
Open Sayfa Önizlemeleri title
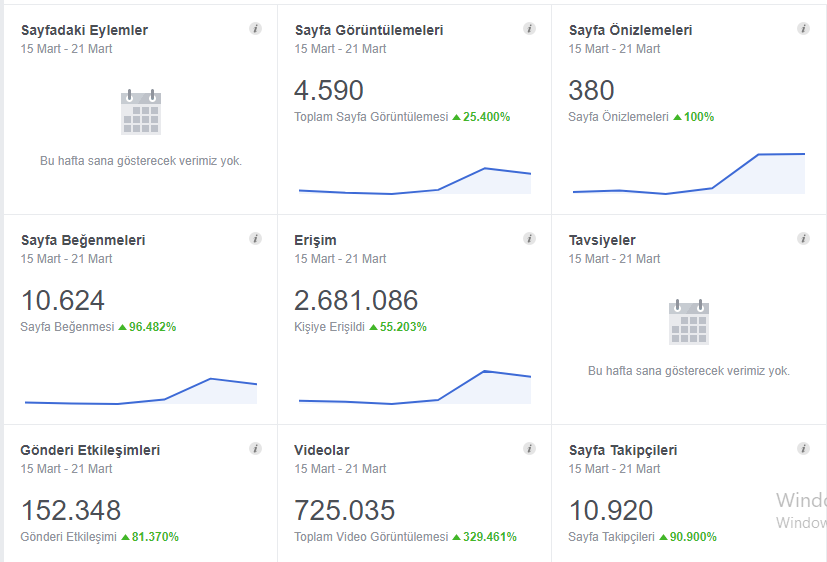pyautogui.click(x=630, y=30)
